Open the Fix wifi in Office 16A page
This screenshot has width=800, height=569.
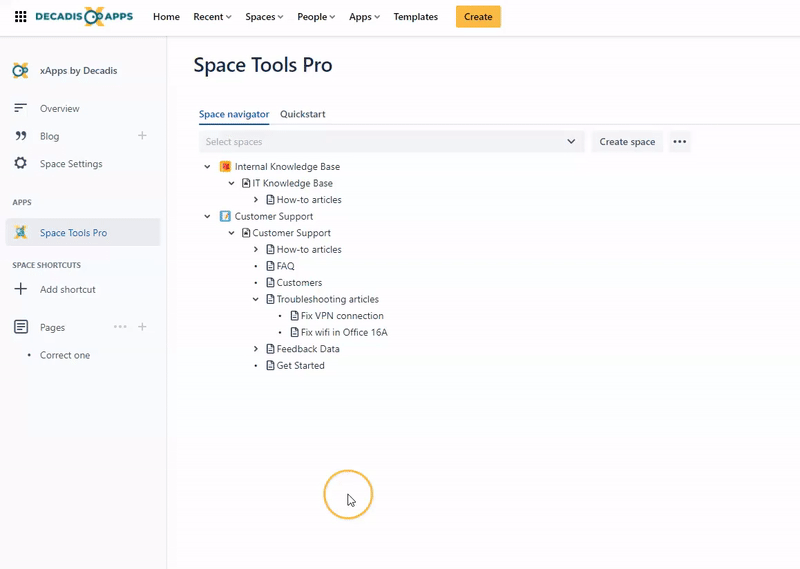pos(344,332)
